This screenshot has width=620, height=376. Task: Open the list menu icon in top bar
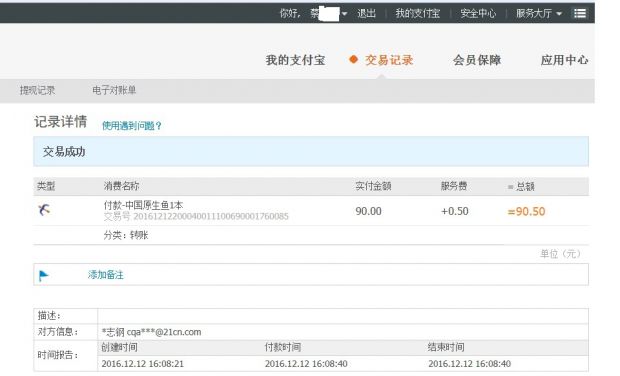tap(580, 13)
